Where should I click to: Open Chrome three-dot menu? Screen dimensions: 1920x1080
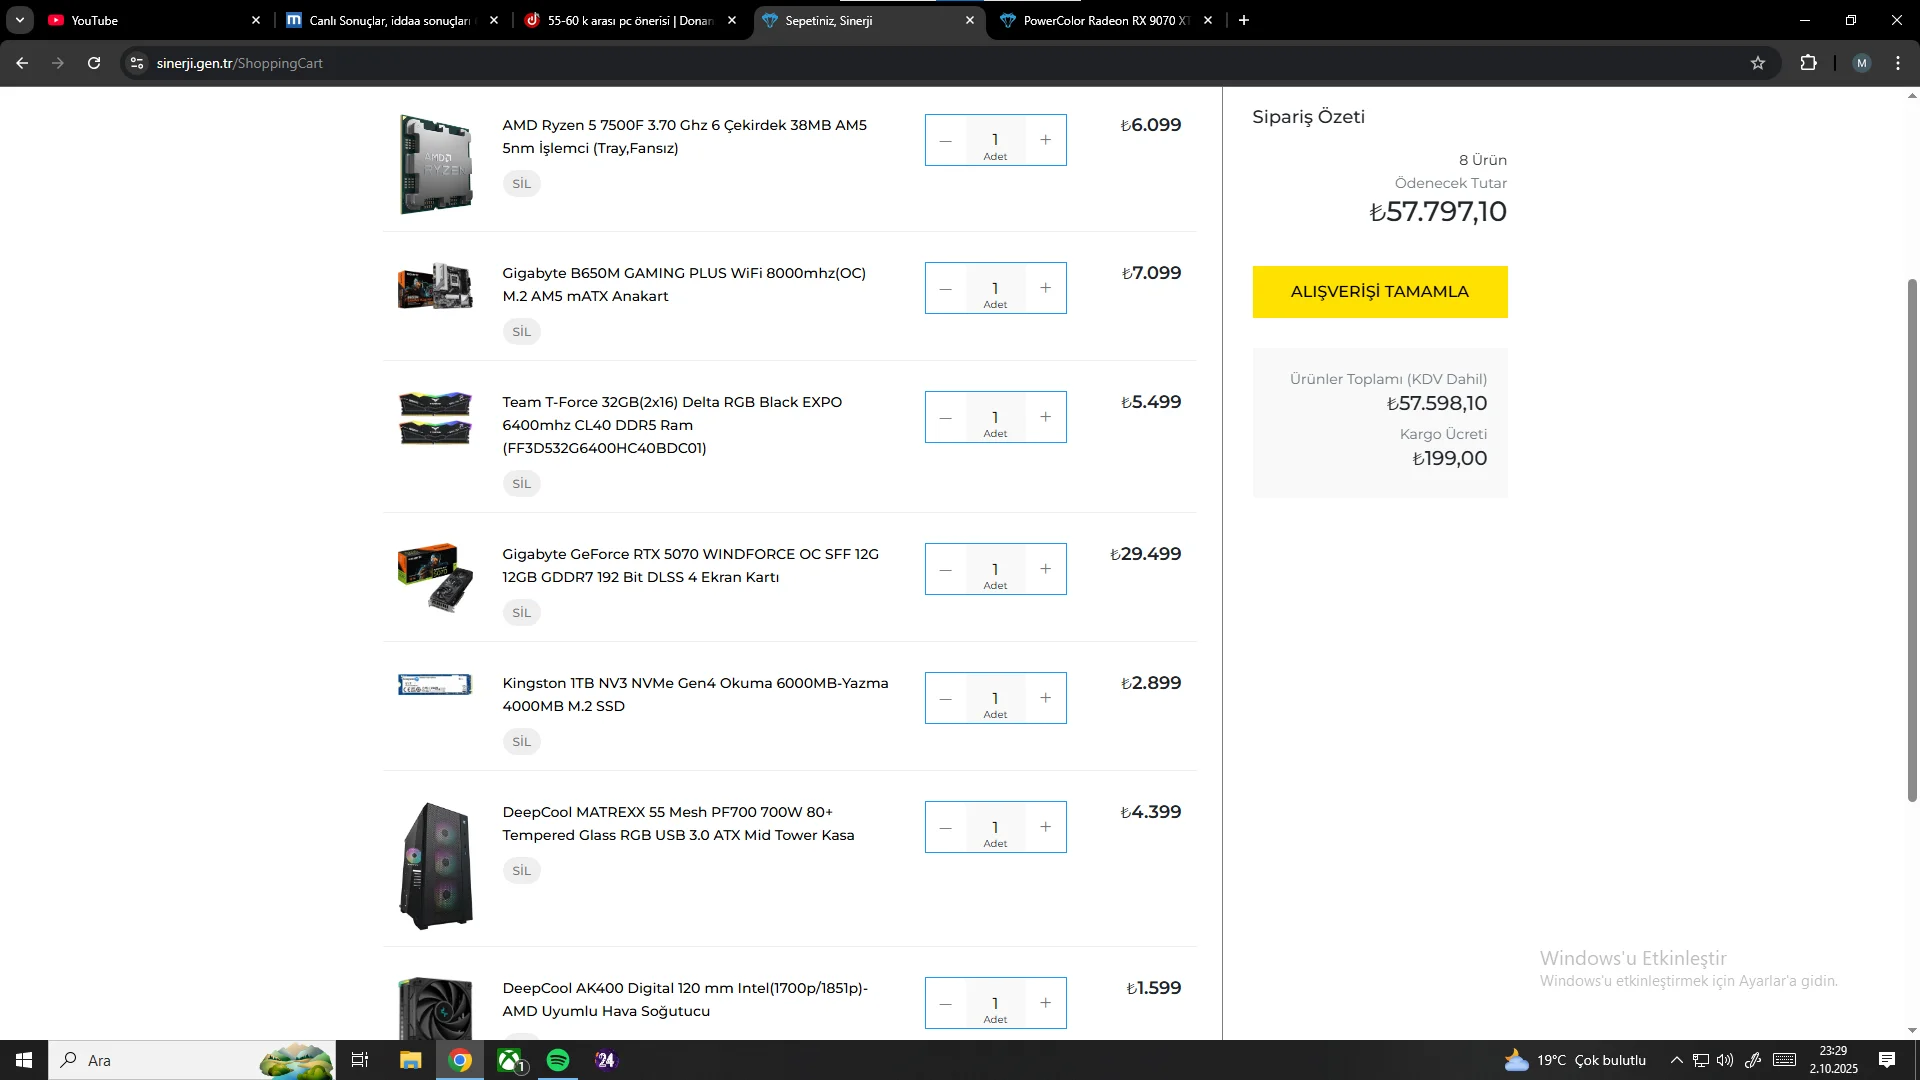point(1898,63)
